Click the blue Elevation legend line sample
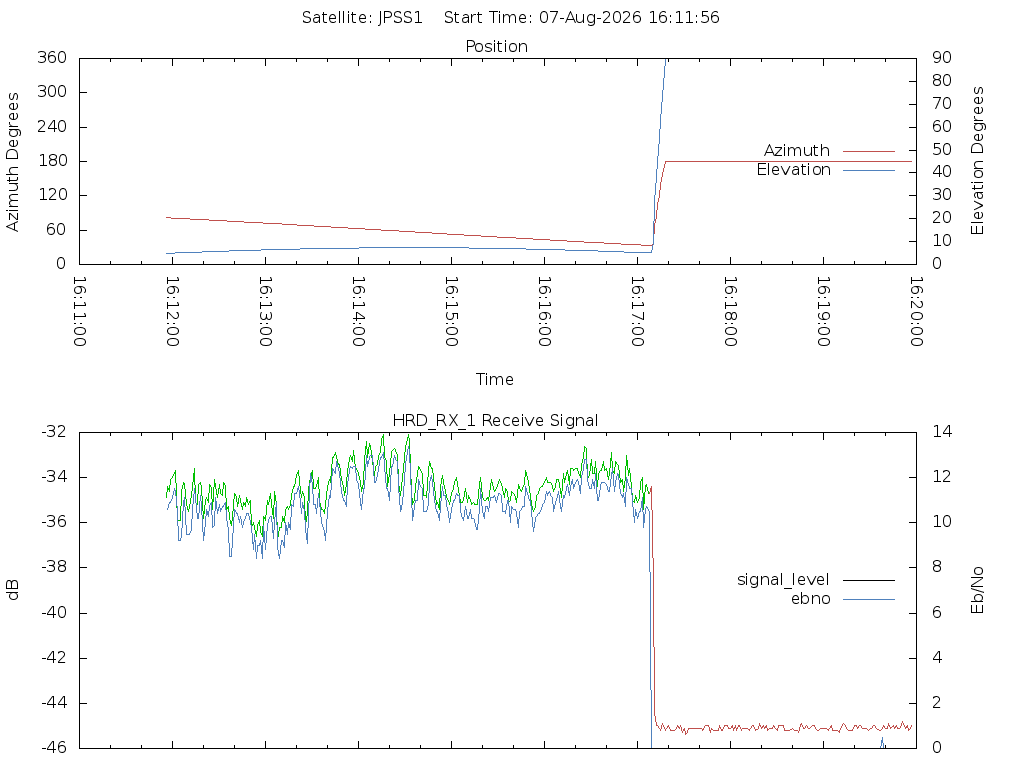The image size is (1024, 768). click(869, 170)
